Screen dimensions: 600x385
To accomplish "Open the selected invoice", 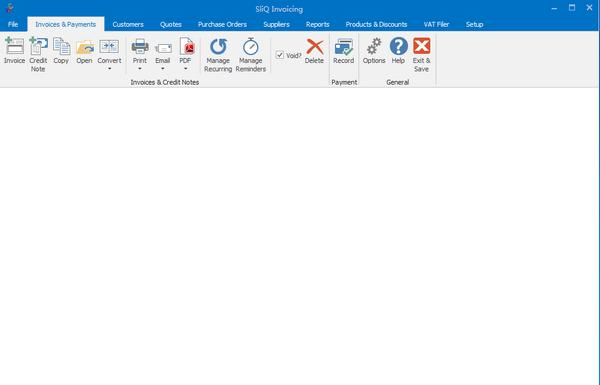I will (84, 51).
